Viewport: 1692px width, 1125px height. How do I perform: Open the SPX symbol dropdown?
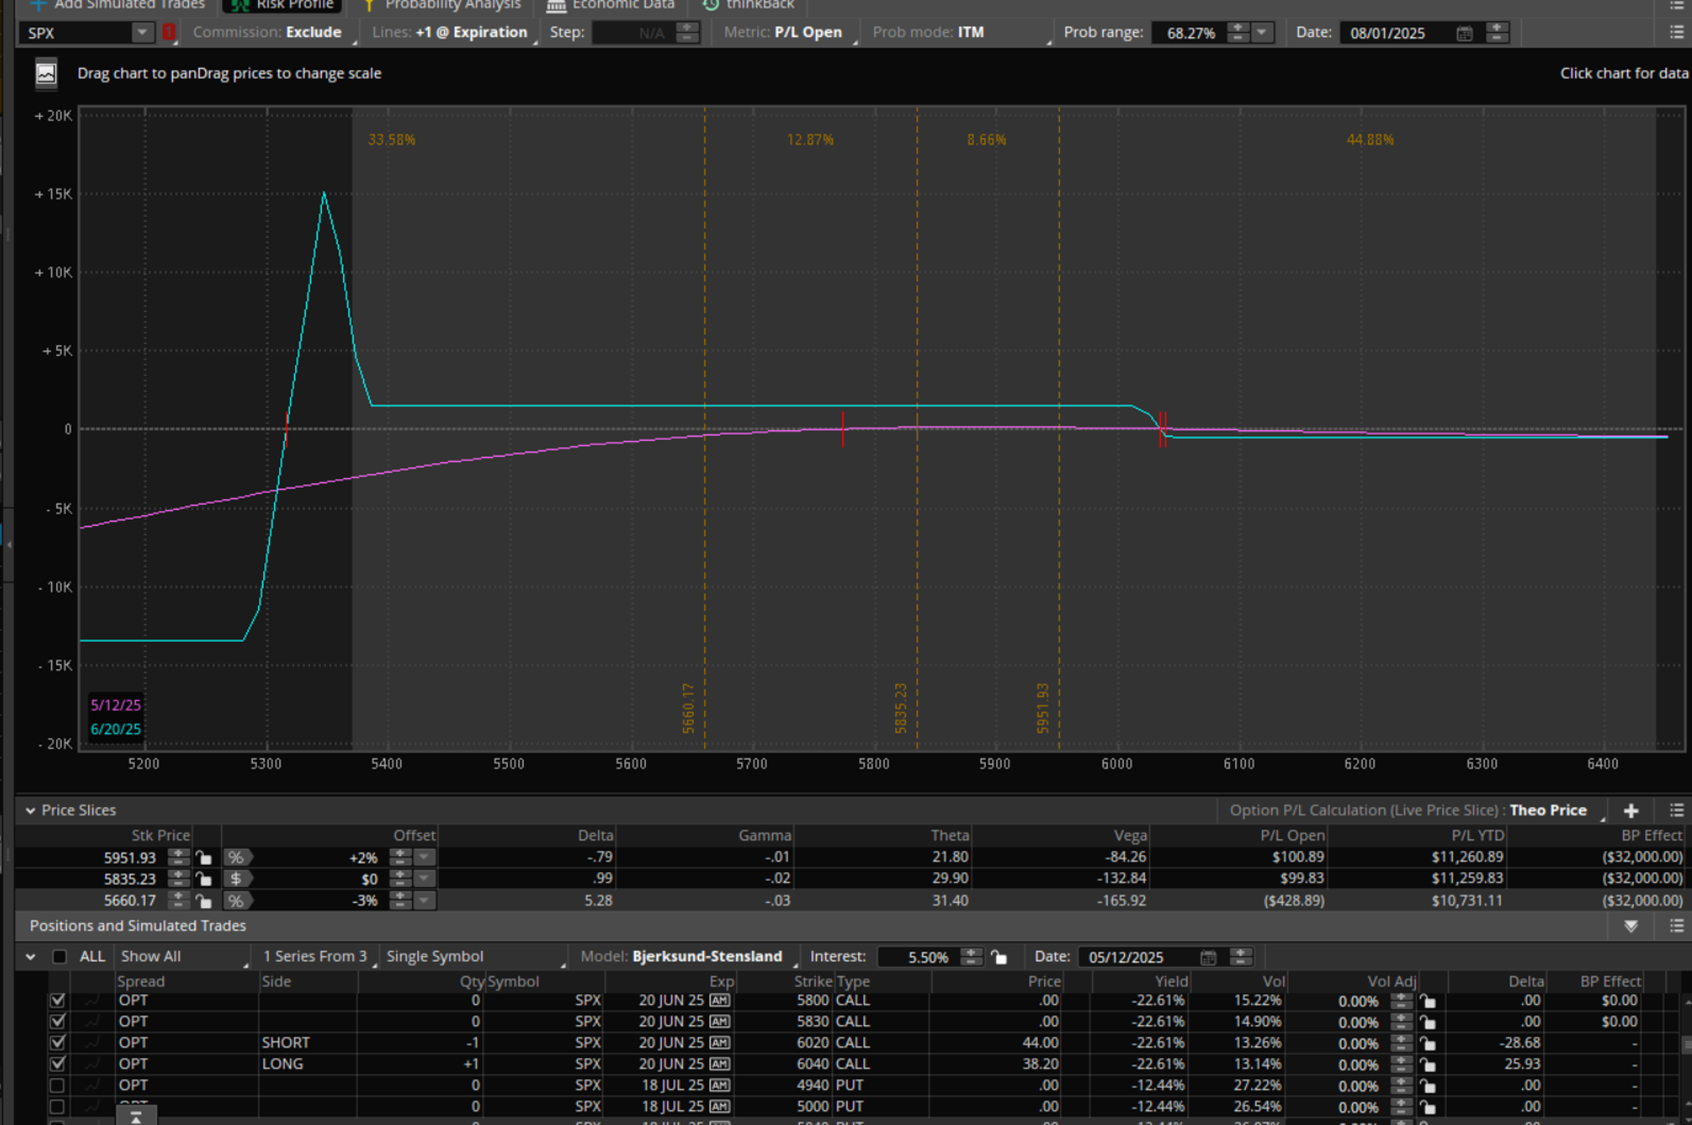click(x=142, y=33)
